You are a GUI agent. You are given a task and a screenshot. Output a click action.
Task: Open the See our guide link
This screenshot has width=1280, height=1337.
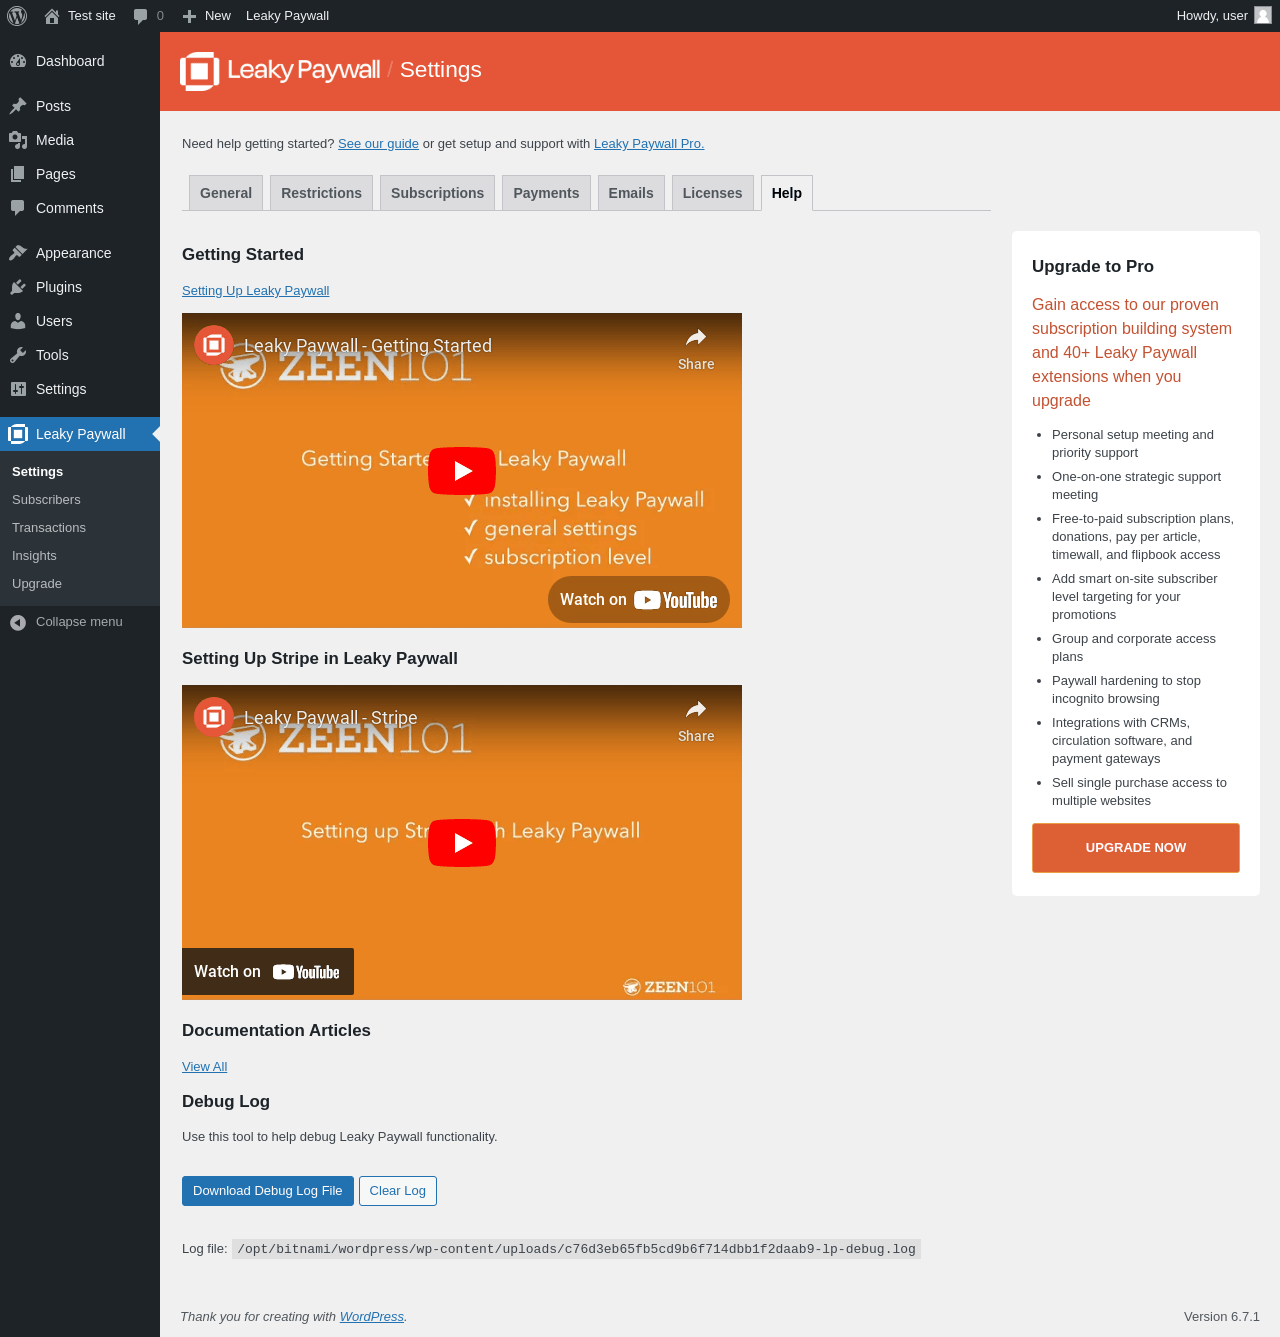point(378,144)
